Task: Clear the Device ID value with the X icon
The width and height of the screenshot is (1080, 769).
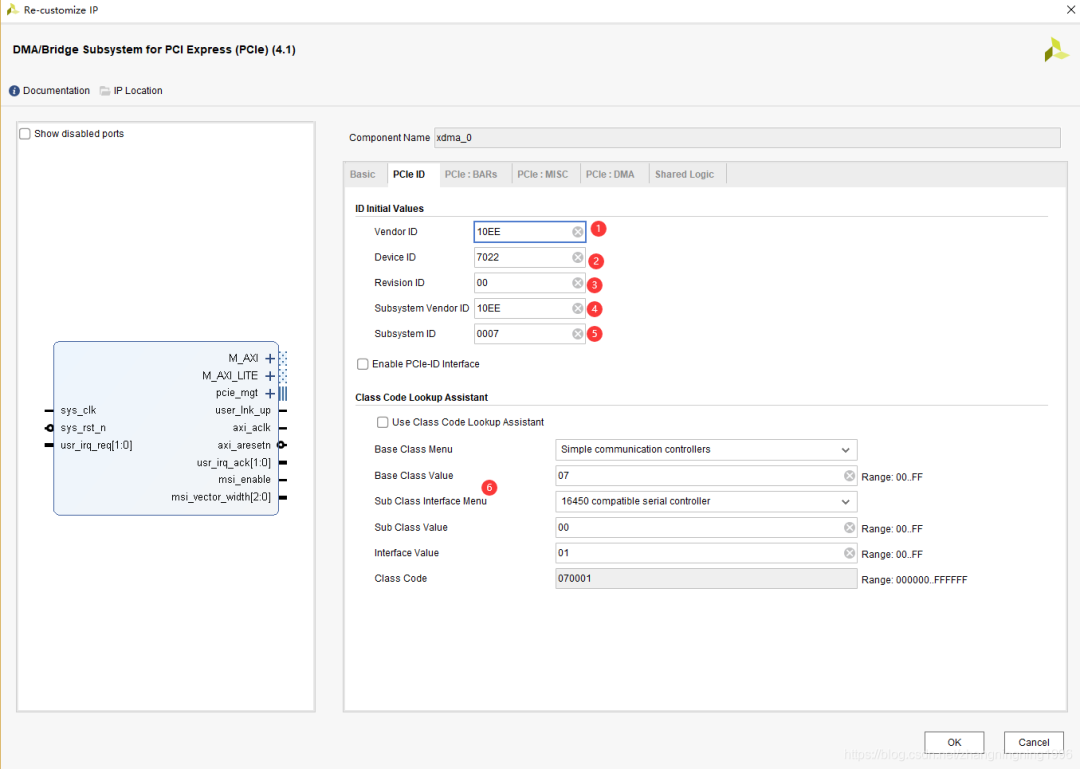Action: pos(577,258)
